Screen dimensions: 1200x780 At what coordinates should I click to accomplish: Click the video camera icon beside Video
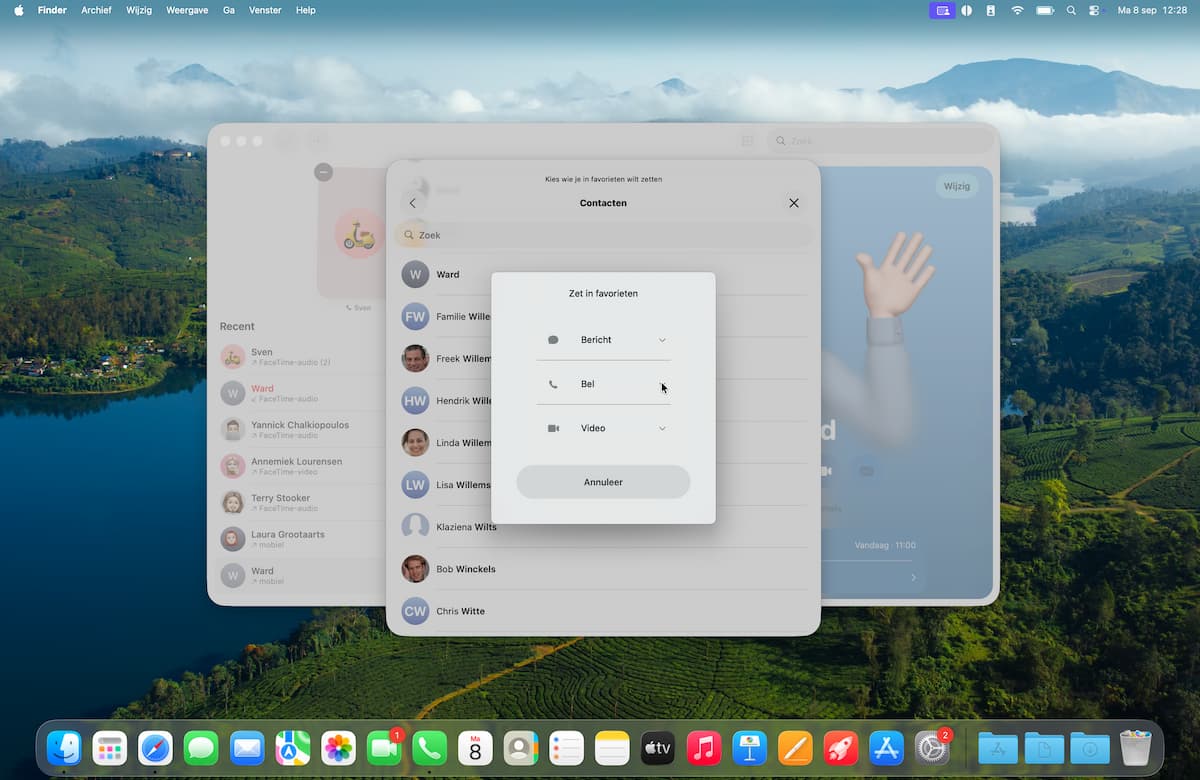pyautogui.click(x=553, y=428)
